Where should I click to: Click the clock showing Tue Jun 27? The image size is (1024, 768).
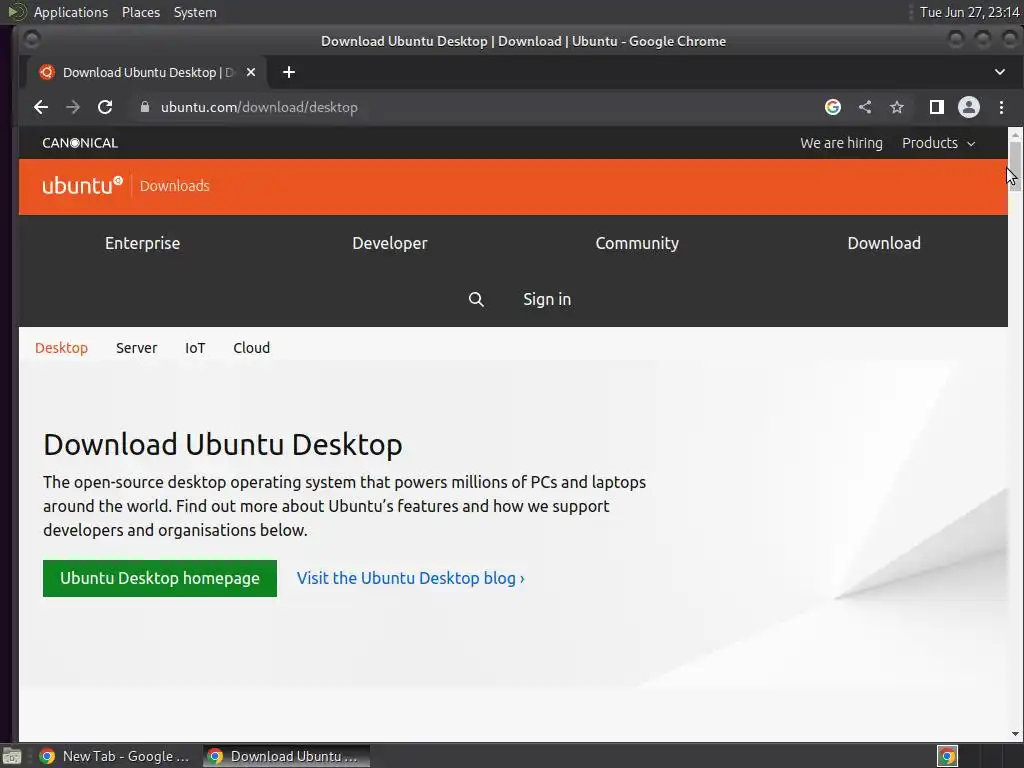pos(970,12)
